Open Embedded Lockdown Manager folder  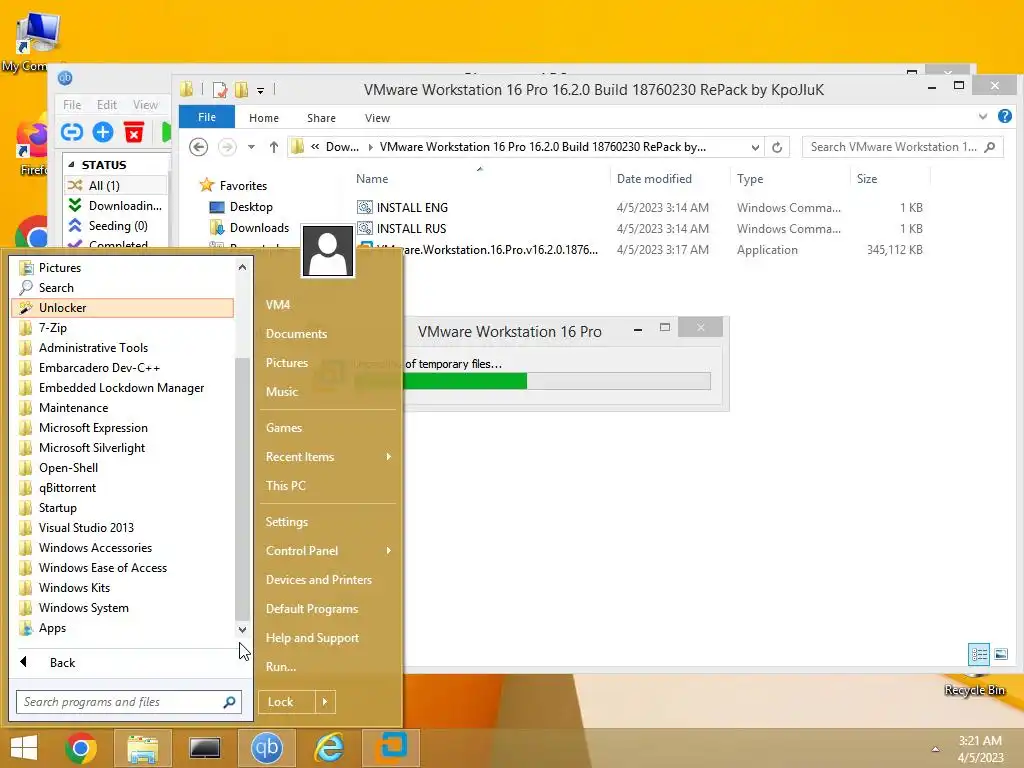123,388
